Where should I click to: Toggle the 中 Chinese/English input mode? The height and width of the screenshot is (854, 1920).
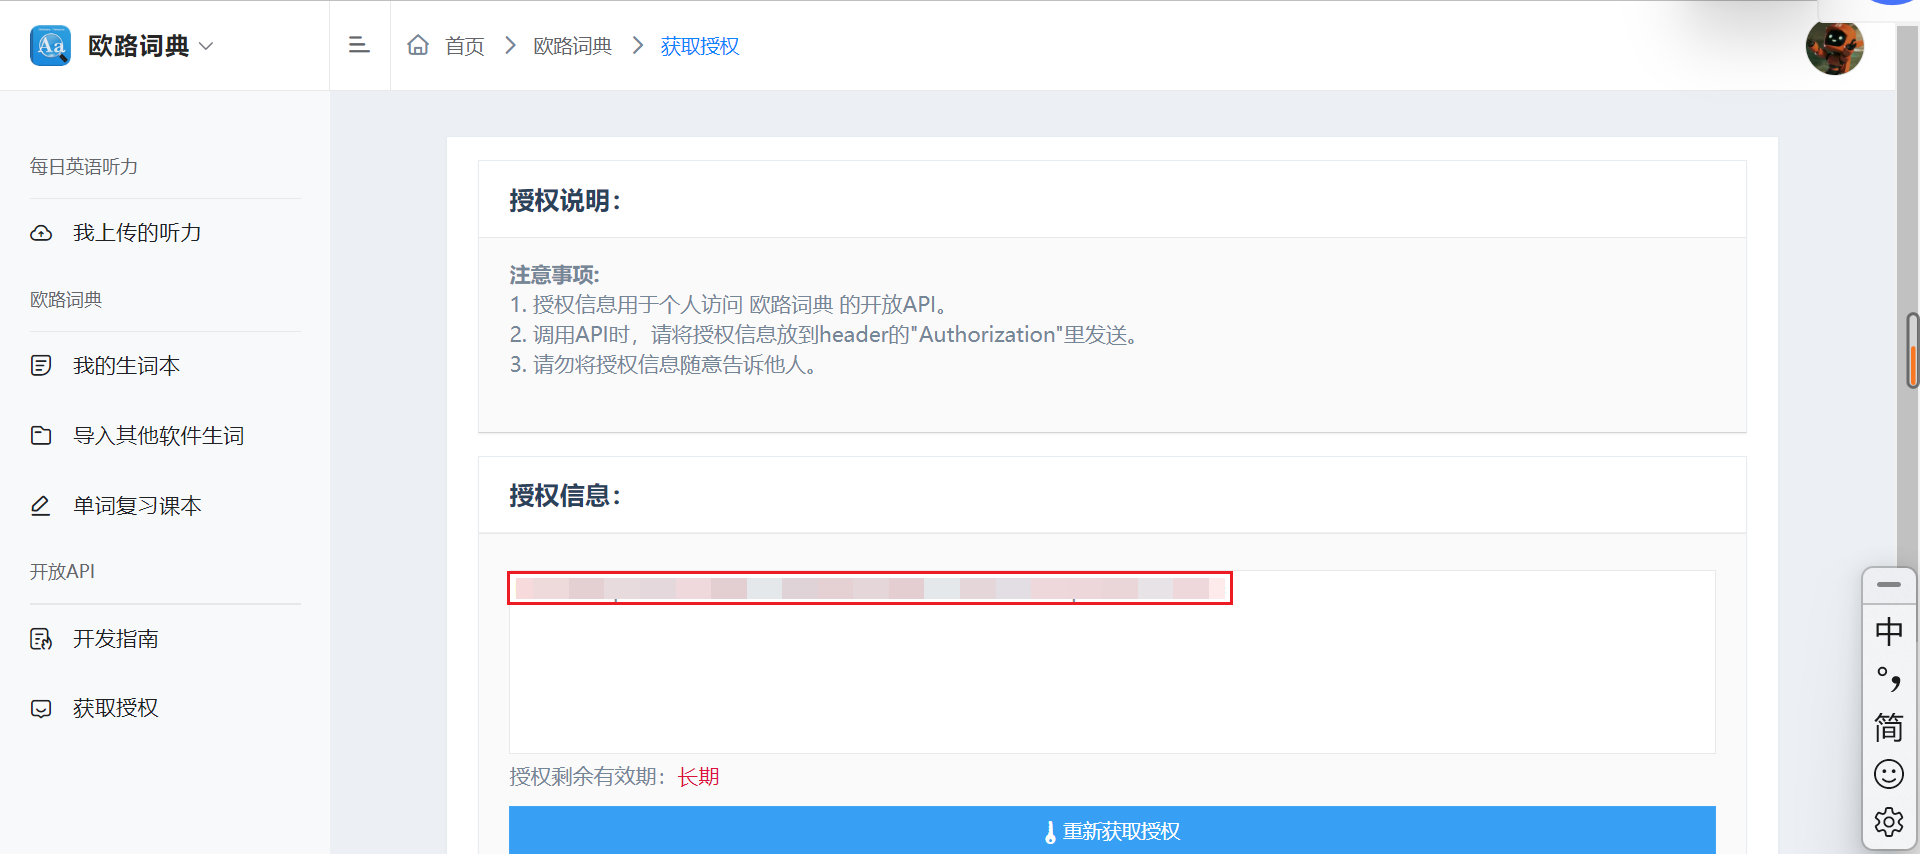coord(1888,631)
